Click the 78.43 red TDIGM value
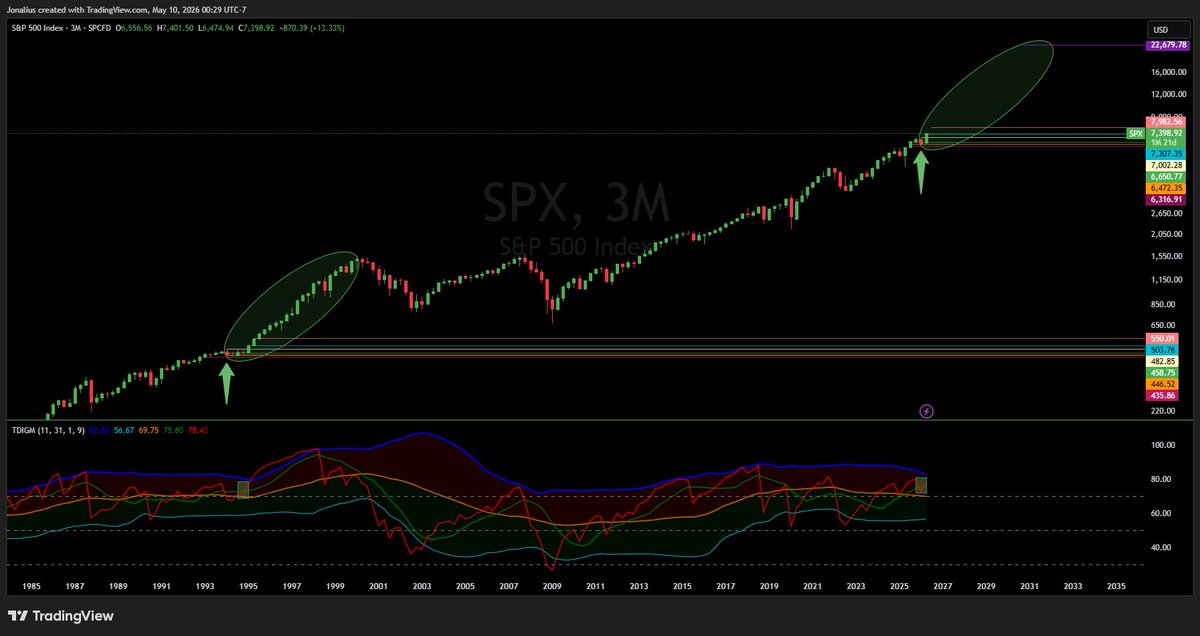Image resolution: width=1200 pixels, height=636 pixels. point(197,429)
